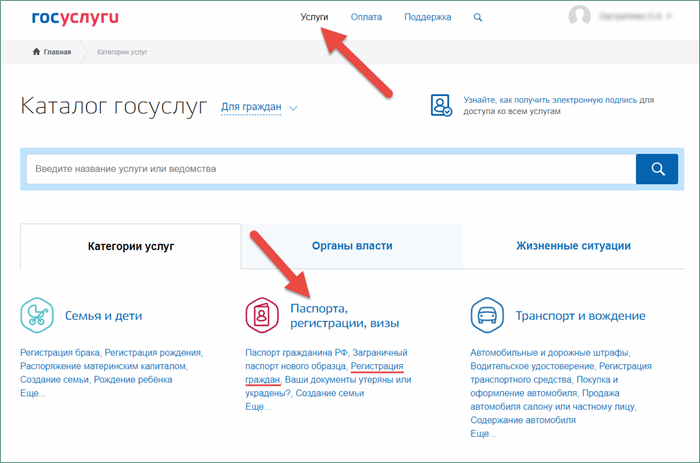Screen dimensions: 700x463
Task: Open the Транспорт и вождение category
Action: (580, 316)
